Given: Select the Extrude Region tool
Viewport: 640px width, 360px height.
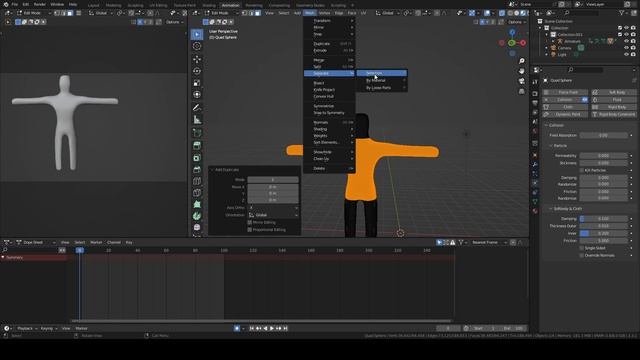Looking at the screenshot, I should [197, 146].
